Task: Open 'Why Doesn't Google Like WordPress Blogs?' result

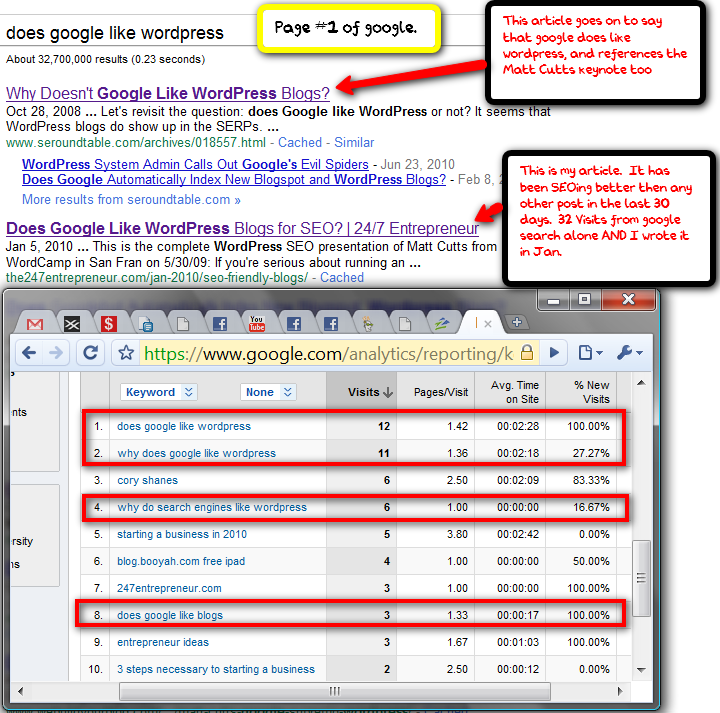Action: pos(168,93)
